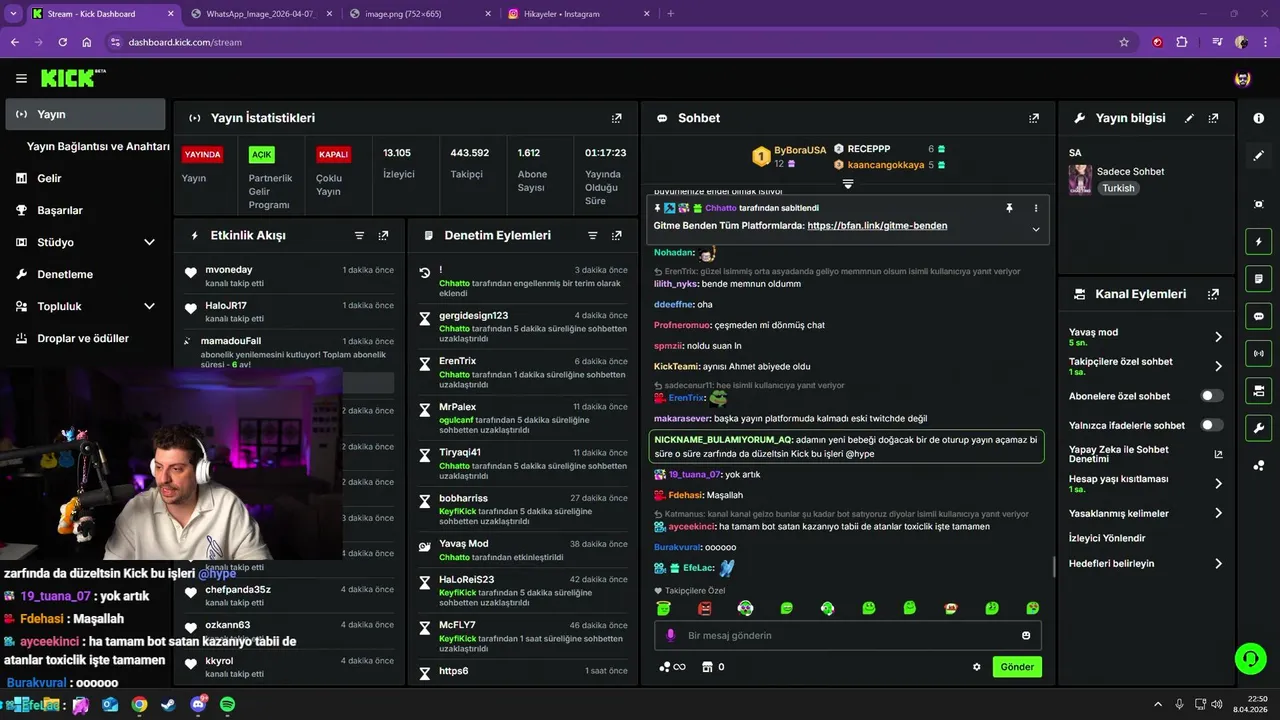Open Başarılar in the sidebar
The width and height of the screenshot is (1280, 720).
[85, 210]
